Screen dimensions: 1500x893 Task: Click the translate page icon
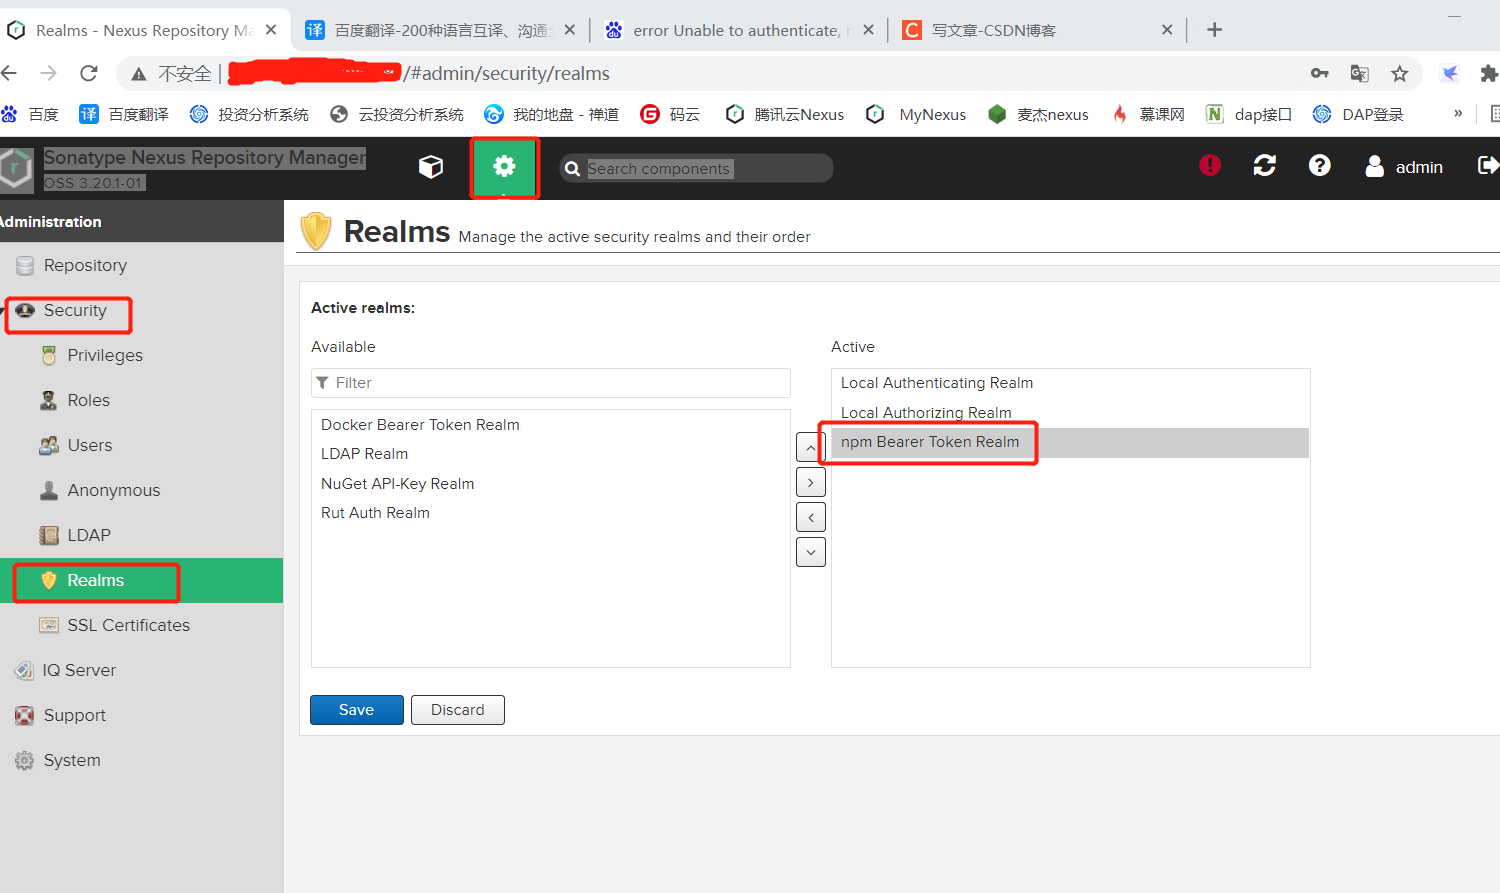(1360, 73)
